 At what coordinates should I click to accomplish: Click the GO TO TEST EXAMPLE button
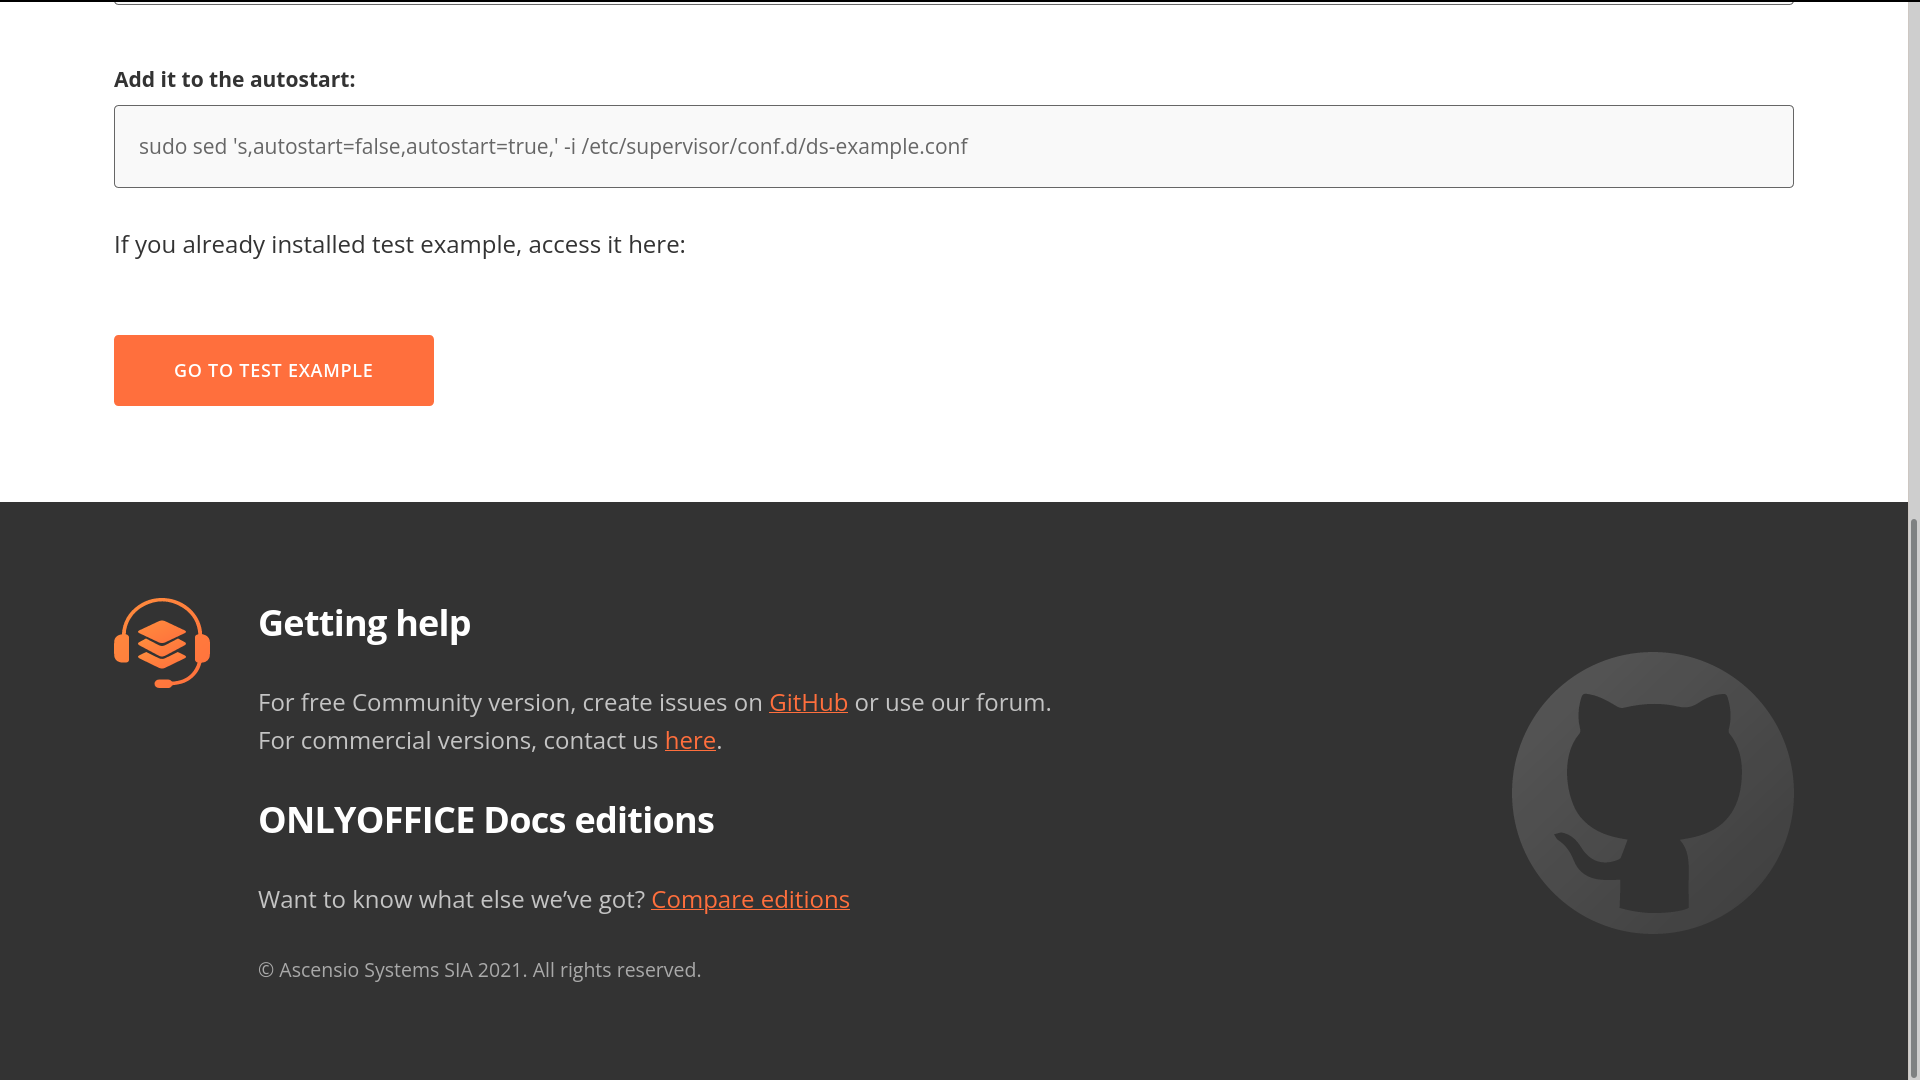point(273,370)
